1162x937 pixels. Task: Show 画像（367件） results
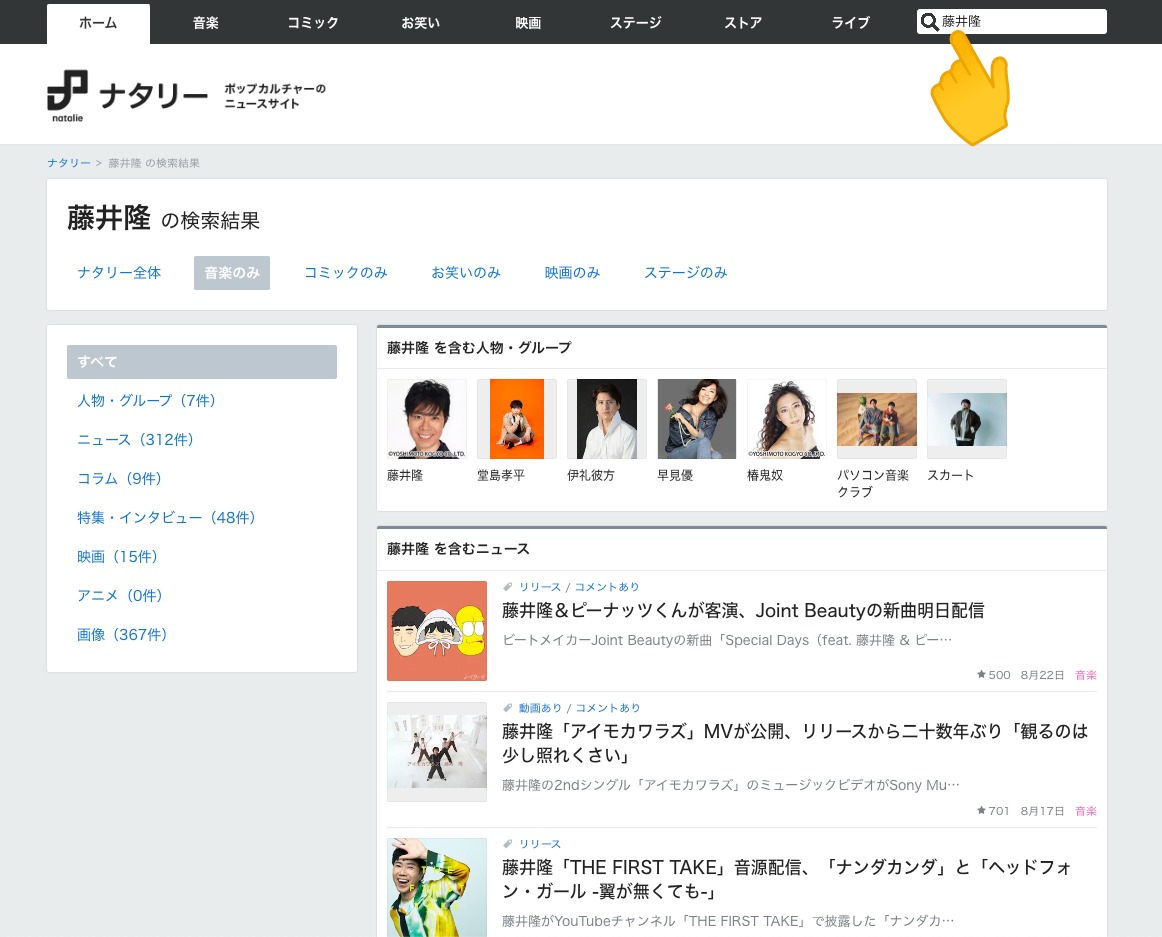(122, 635)
